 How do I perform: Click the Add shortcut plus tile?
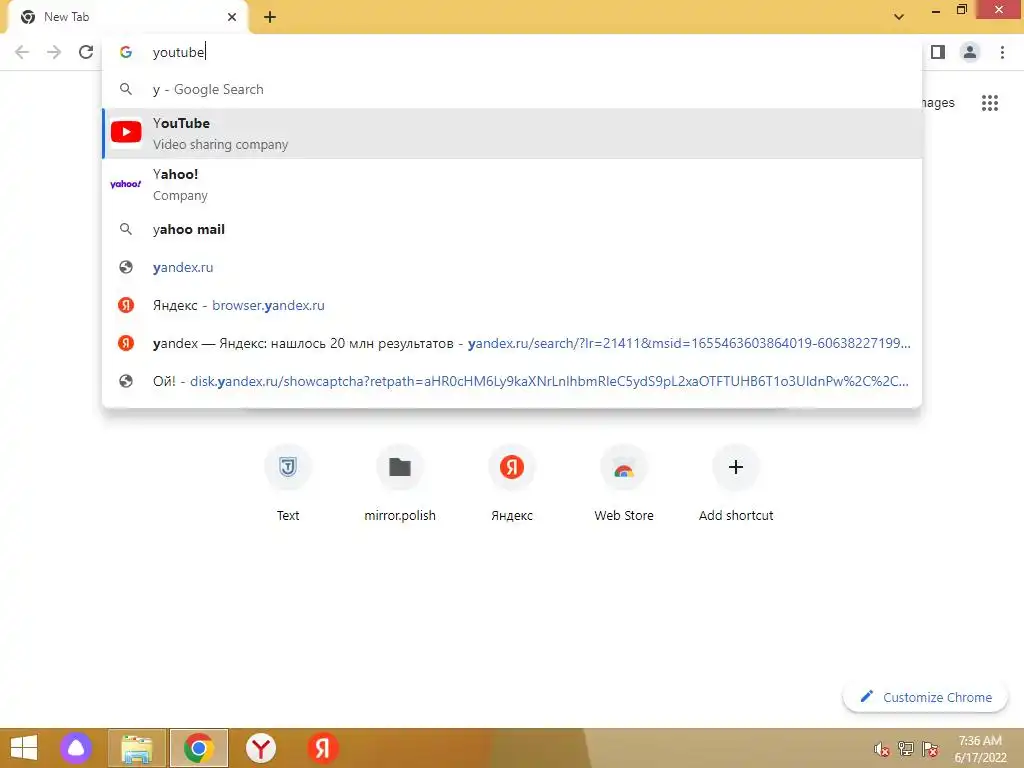click(736, 484)
